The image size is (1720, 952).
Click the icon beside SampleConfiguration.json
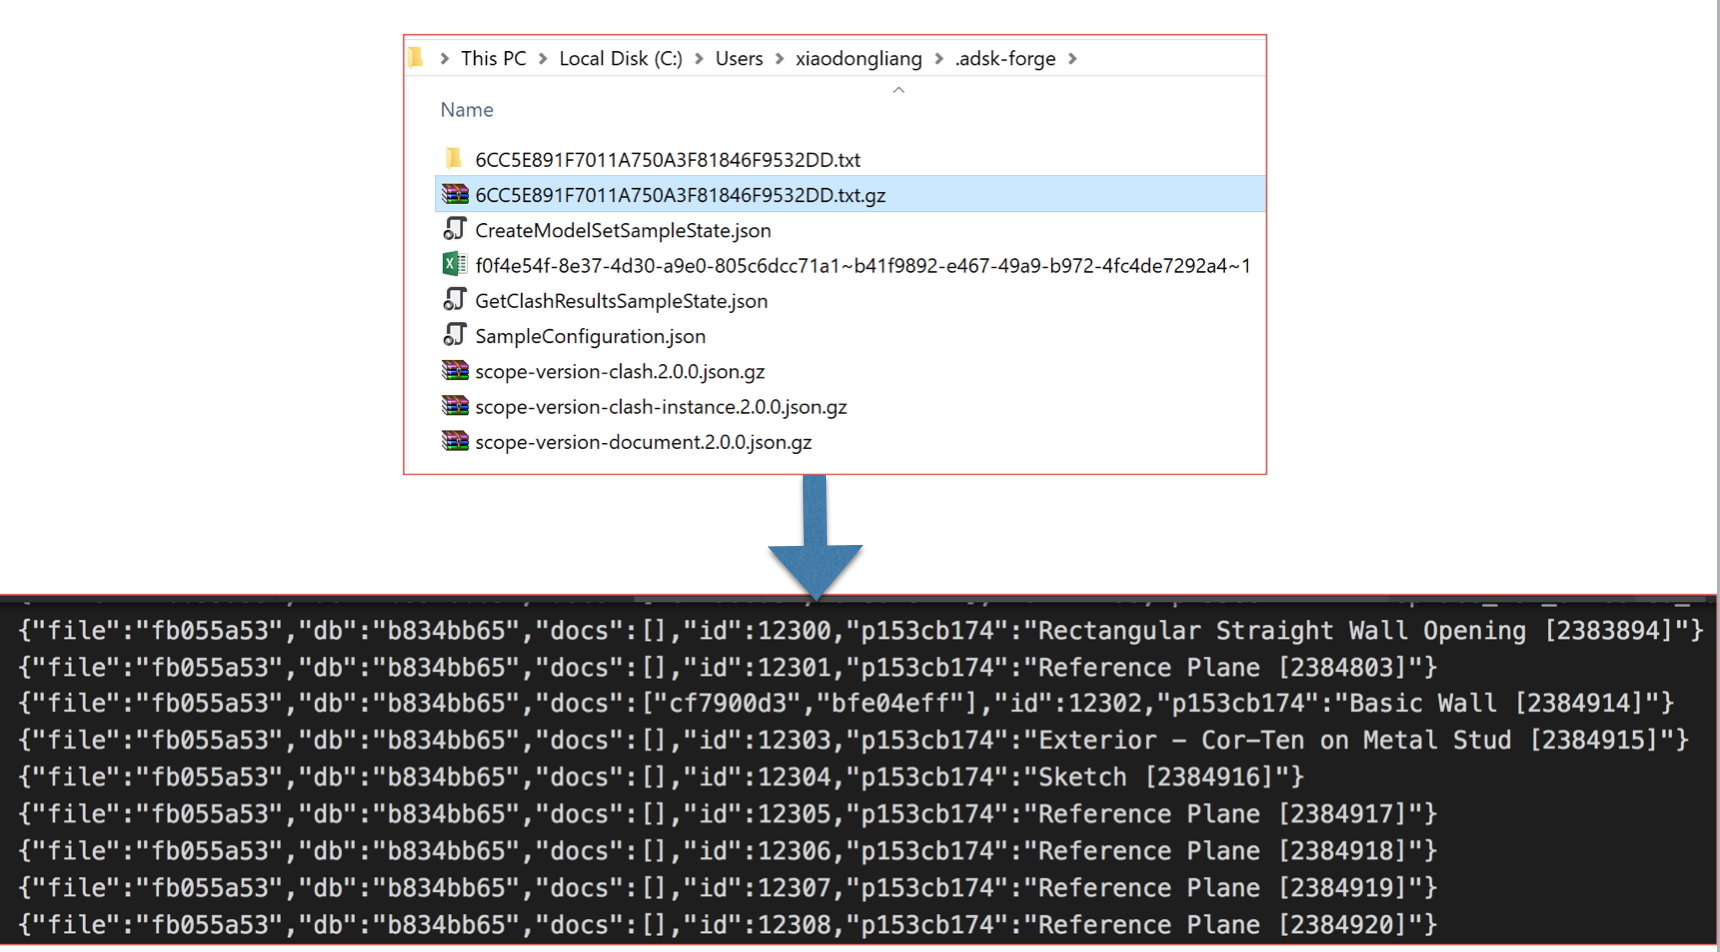pyautogui.click(x=455, y=335)
